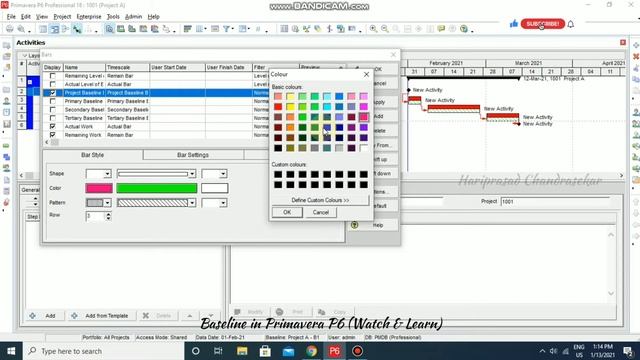Open the File menu
Viewport: 640px width, 360px height.
pos(11,17)
